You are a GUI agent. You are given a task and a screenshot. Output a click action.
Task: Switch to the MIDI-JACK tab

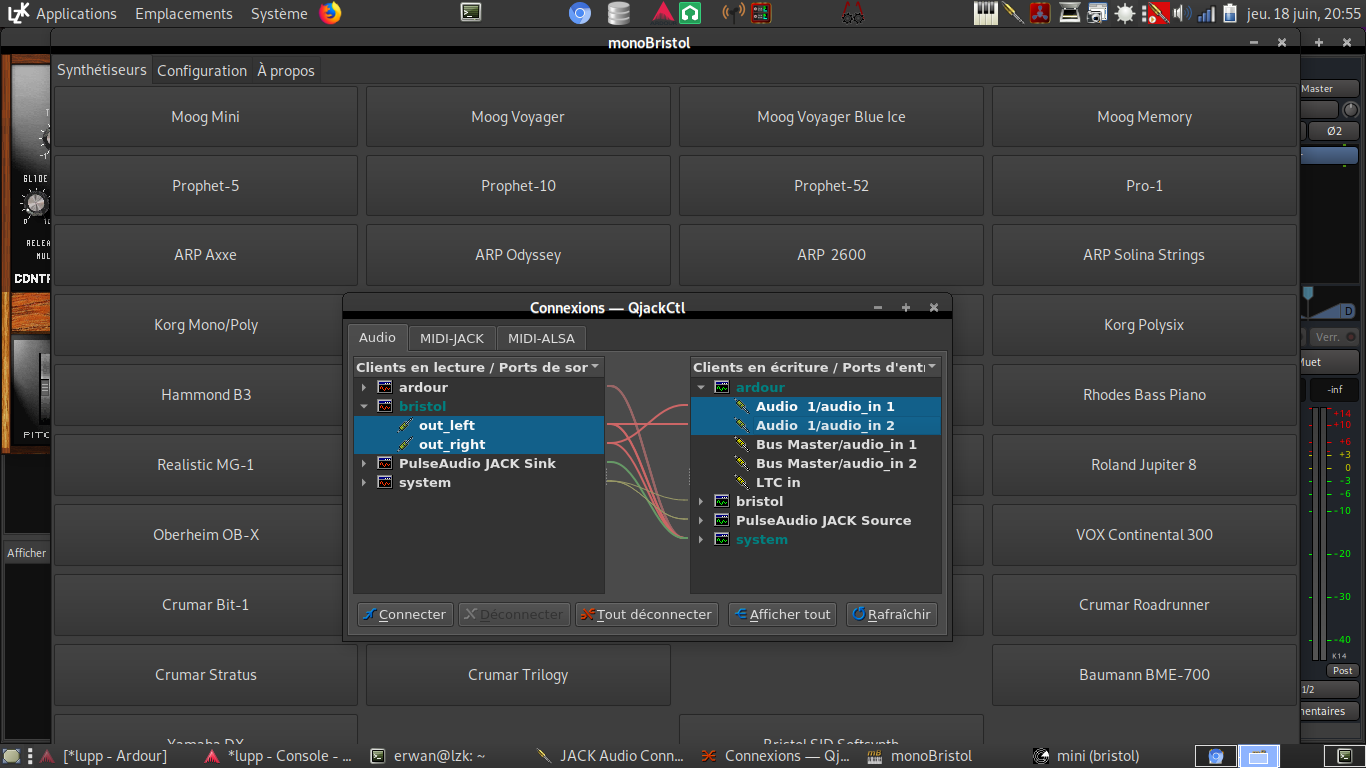pos(451,339)
